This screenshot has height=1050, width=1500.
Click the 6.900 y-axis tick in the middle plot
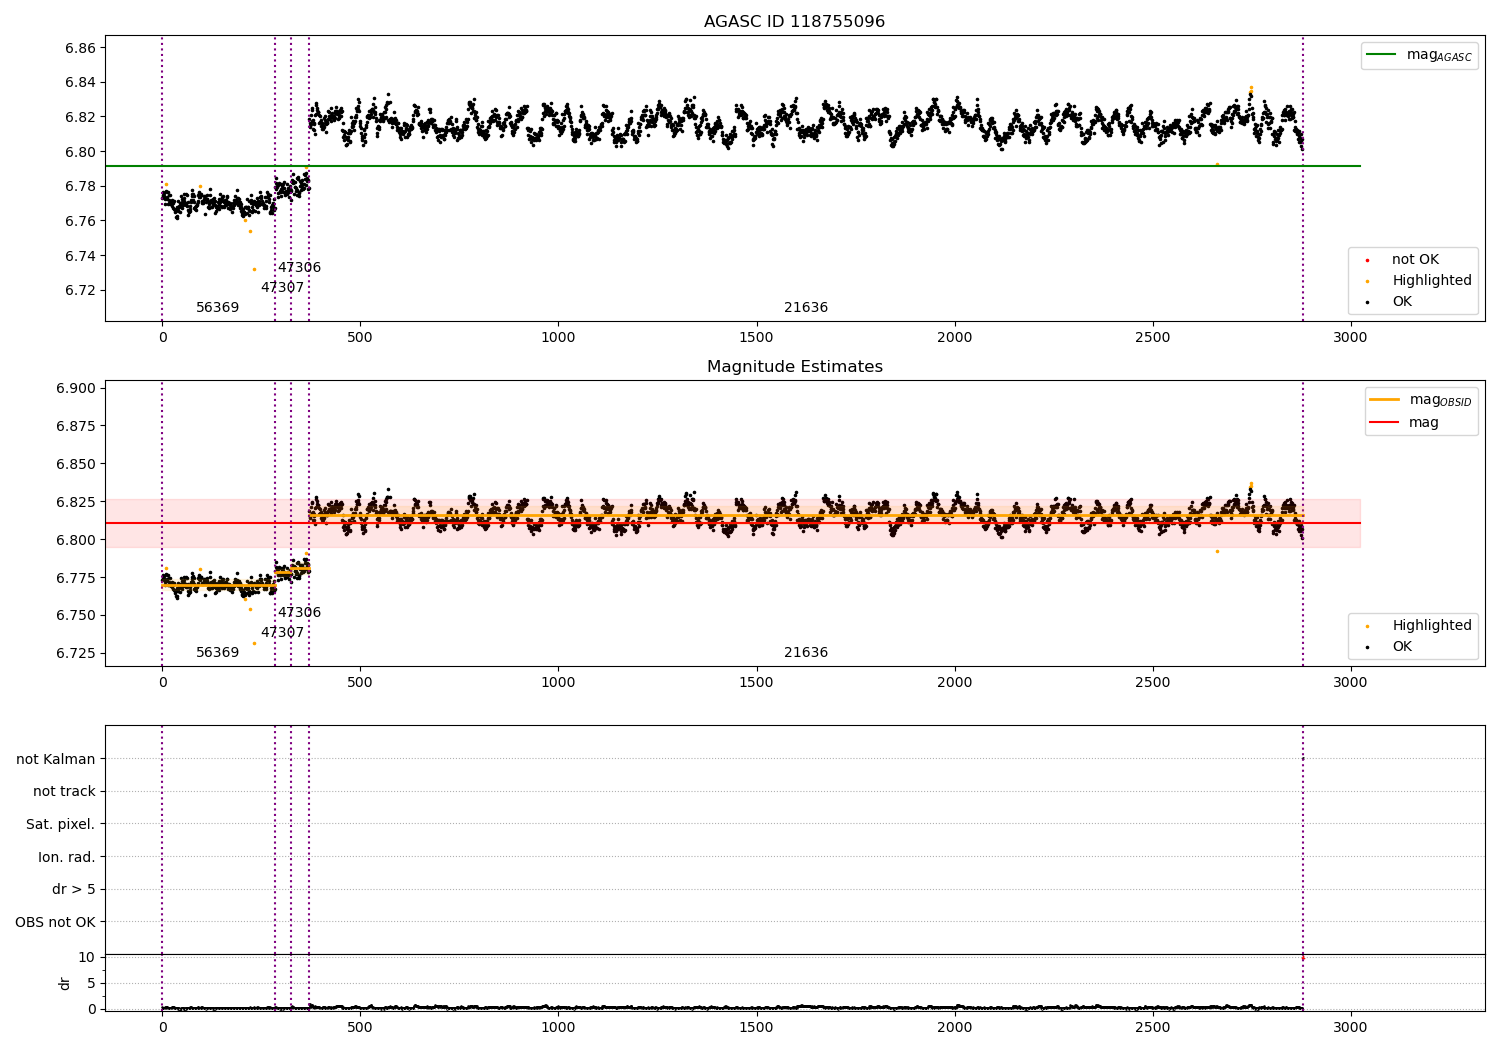[x=76, y=388]
